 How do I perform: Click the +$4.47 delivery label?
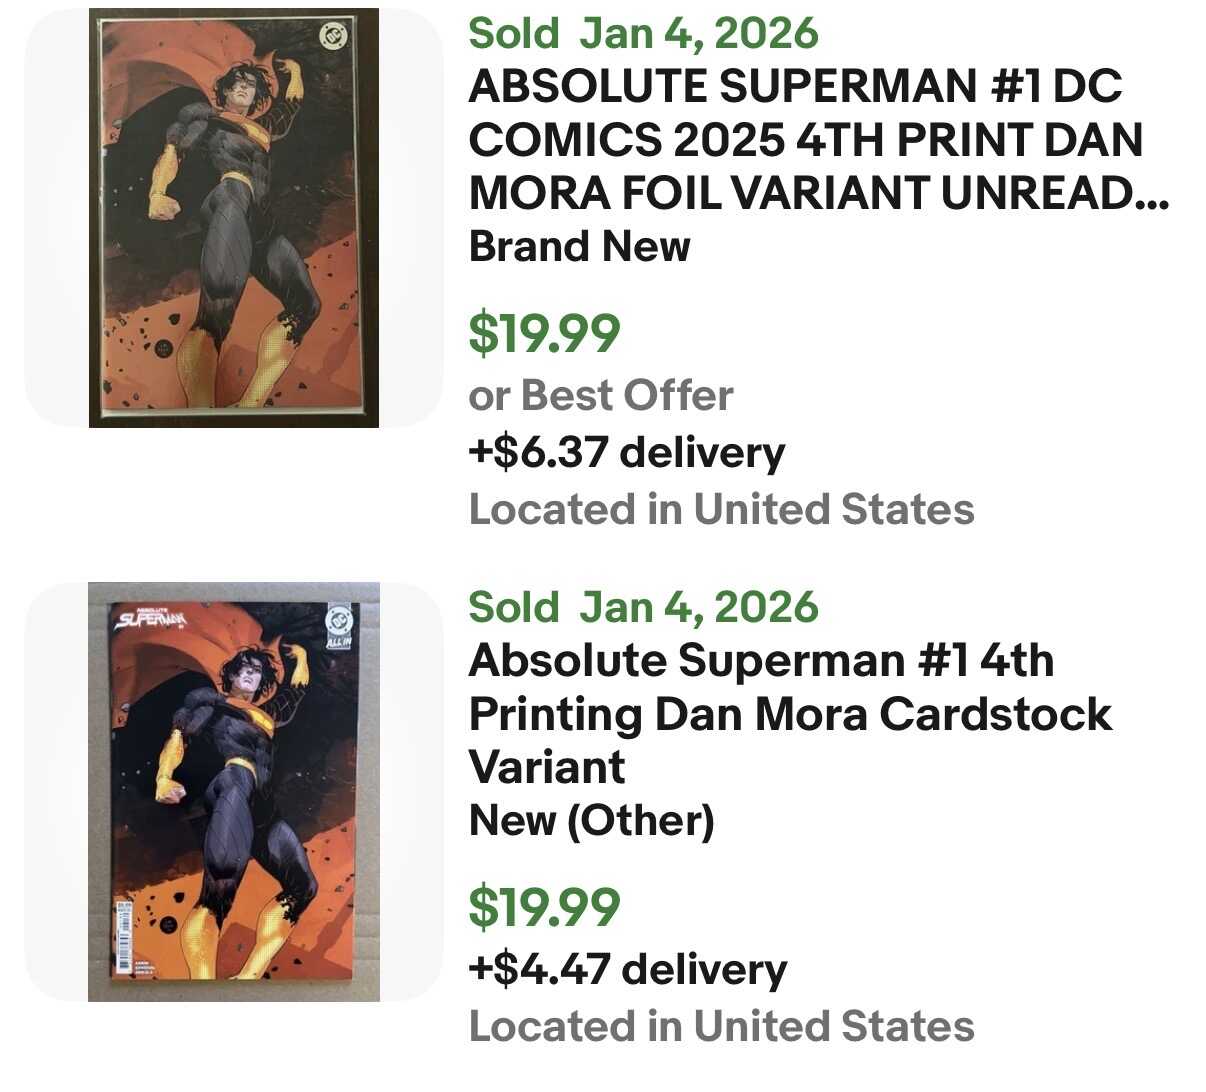click(627, 969)
